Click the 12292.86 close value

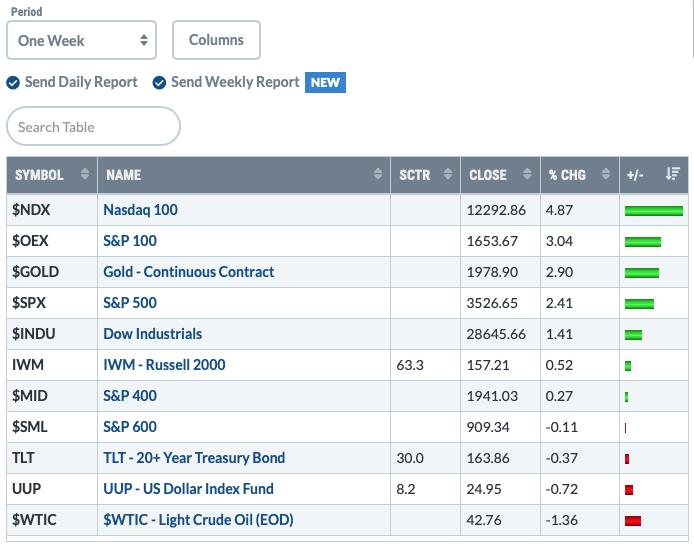click(x=496, y=210)
